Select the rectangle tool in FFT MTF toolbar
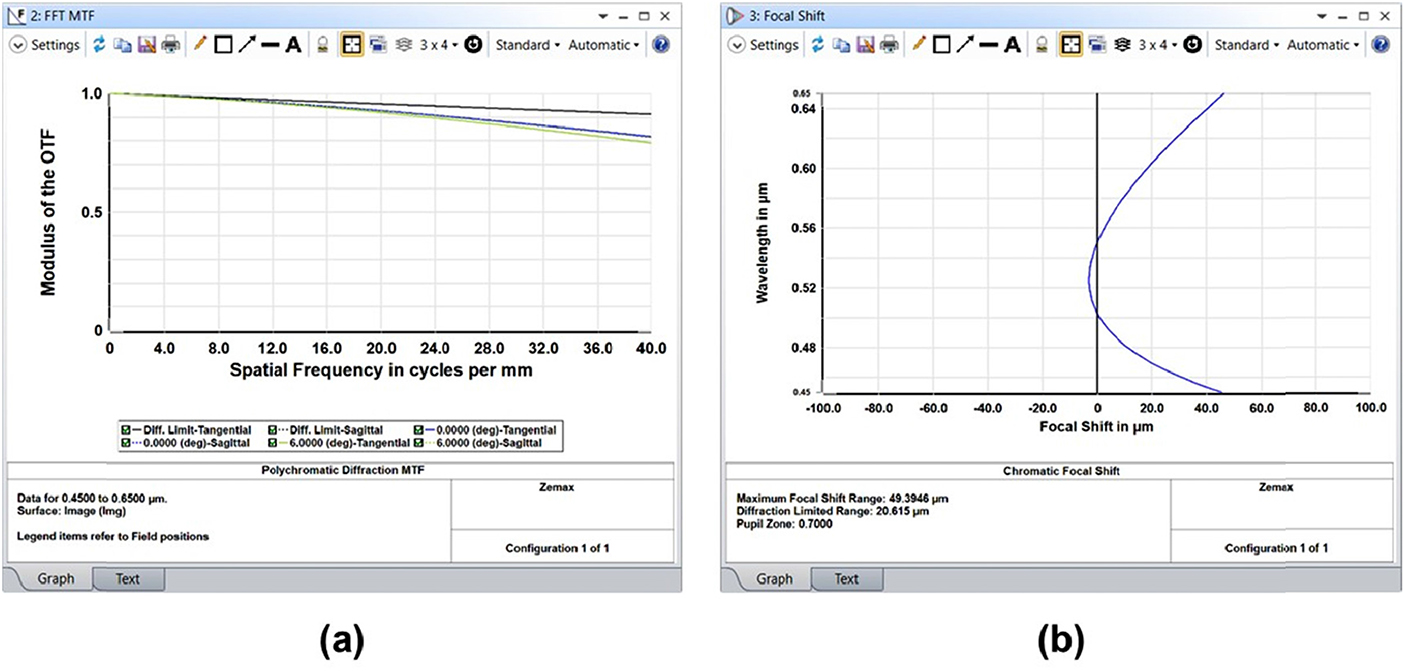Viewport: 1405px width, 671px height. click(x=223, y=45)
